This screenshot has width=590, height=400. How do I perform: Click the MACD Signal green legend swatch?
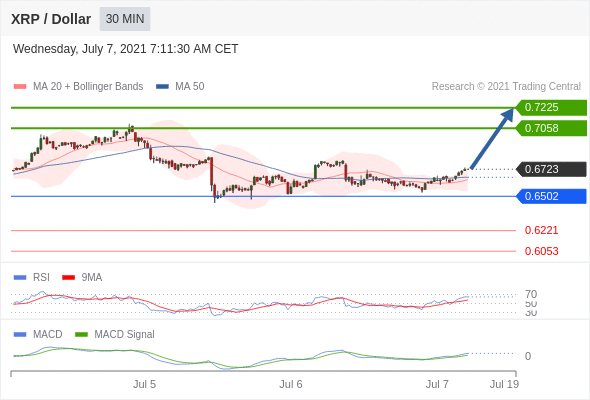(81, 335)
